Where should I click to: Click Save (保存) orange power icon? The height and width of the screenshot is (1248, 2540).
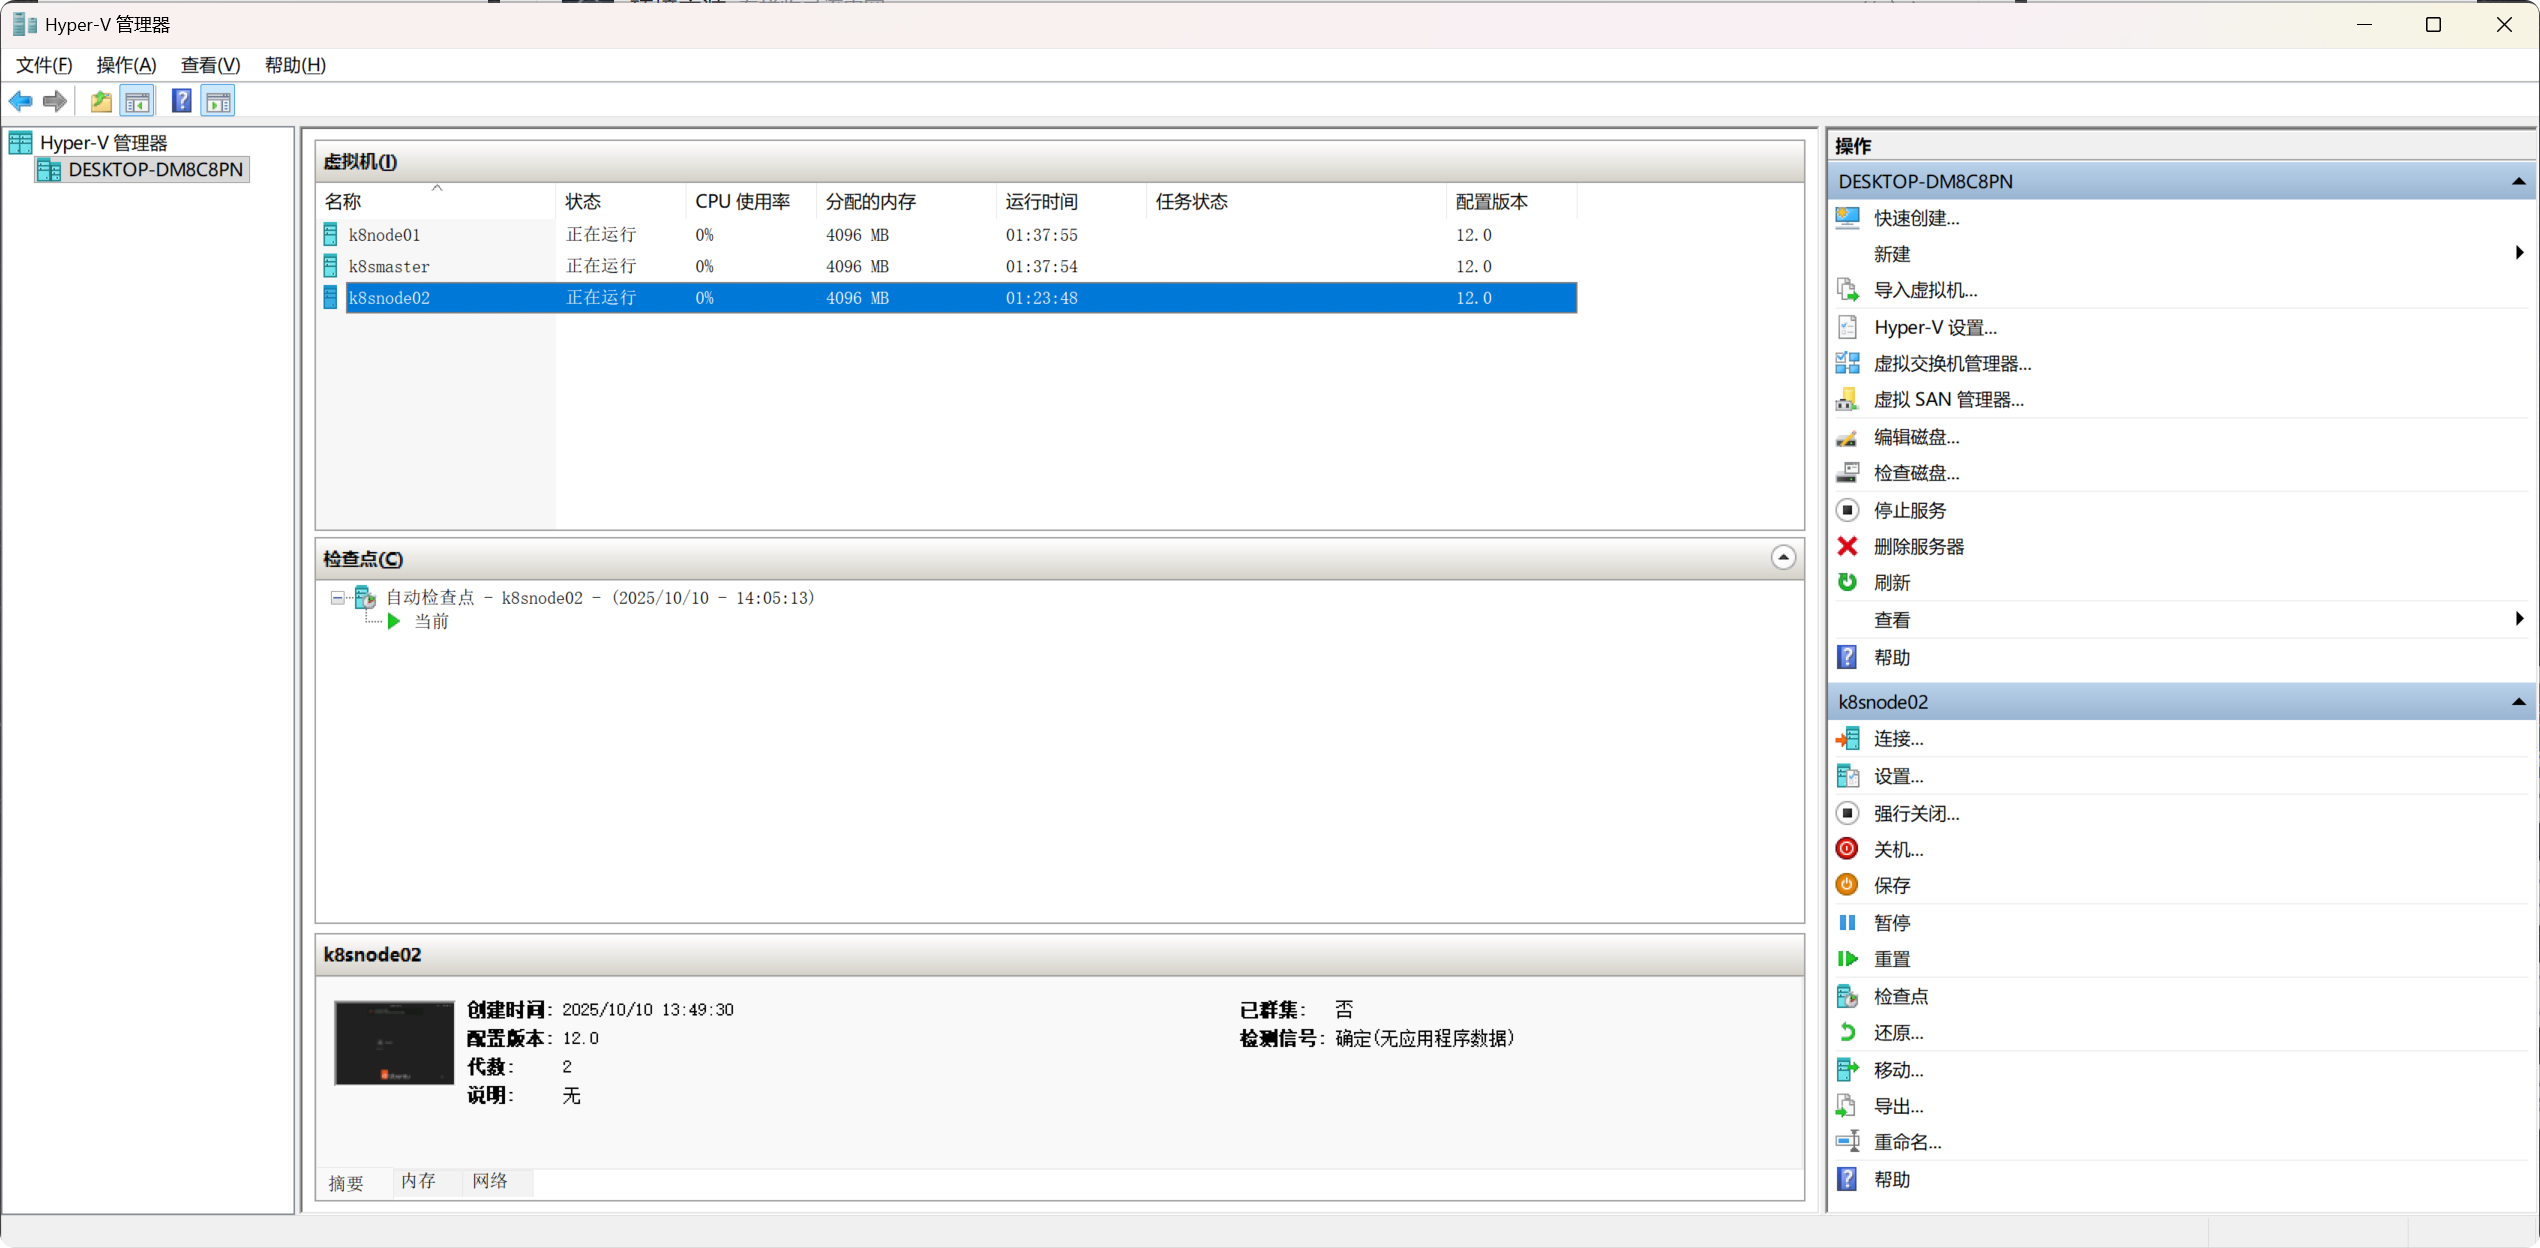click(x=1847, y=885)
